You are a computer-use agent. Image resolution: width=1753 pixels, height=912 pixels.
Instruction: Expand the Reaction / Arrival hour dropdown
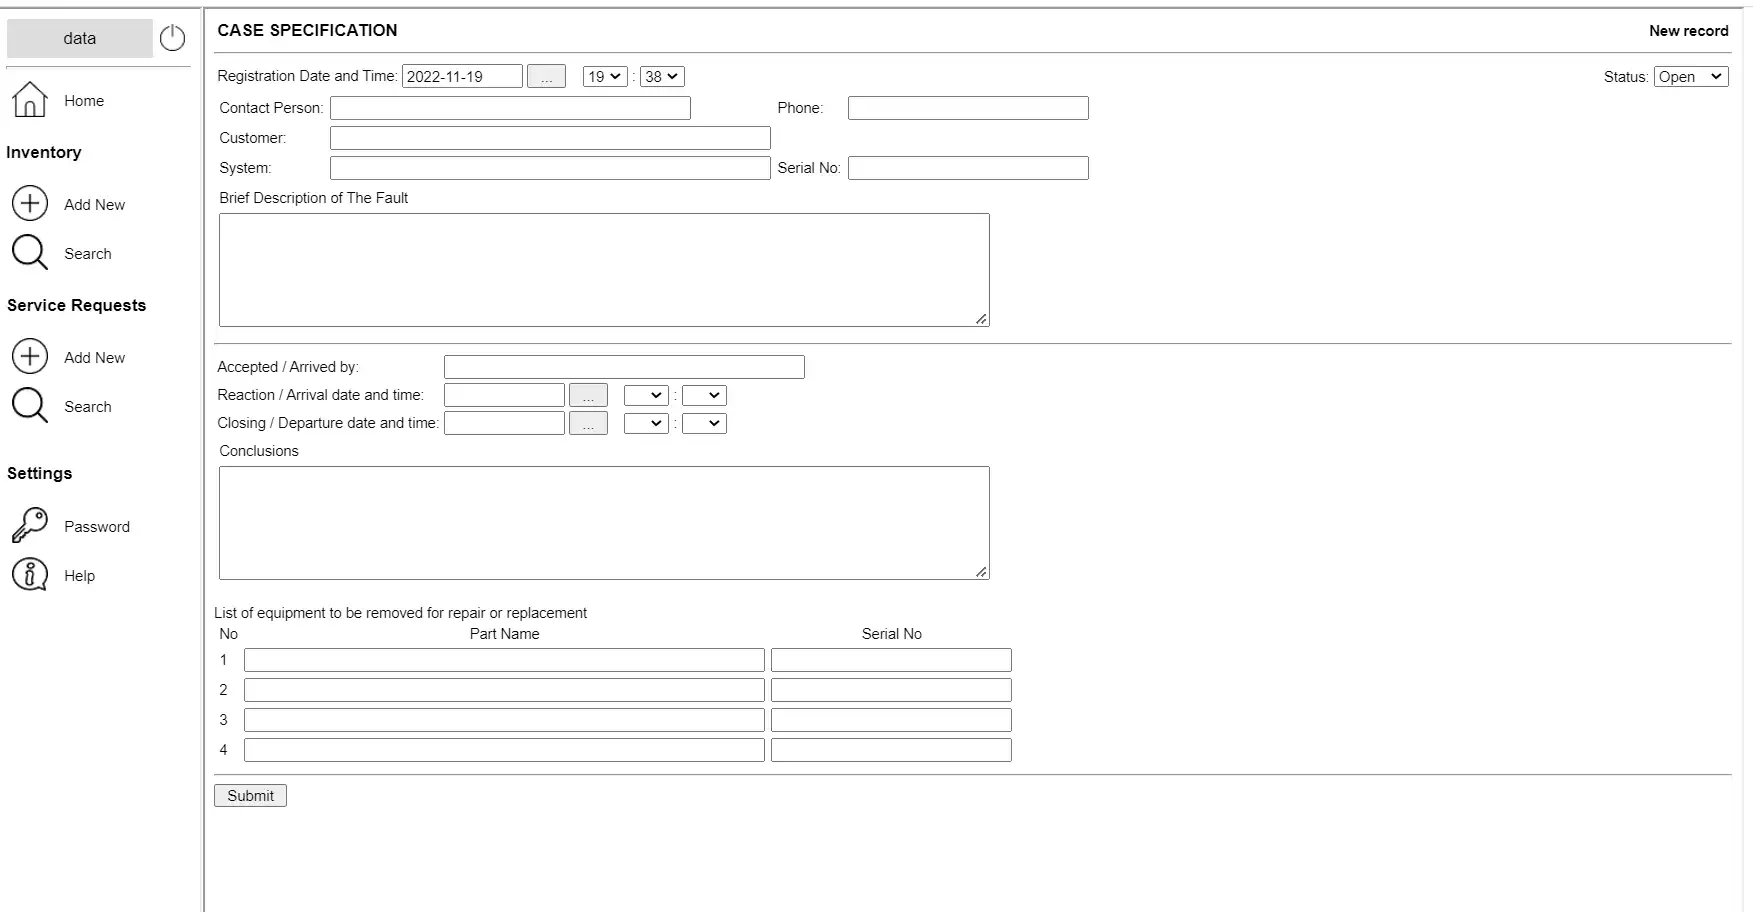click(x=646, y=395)
